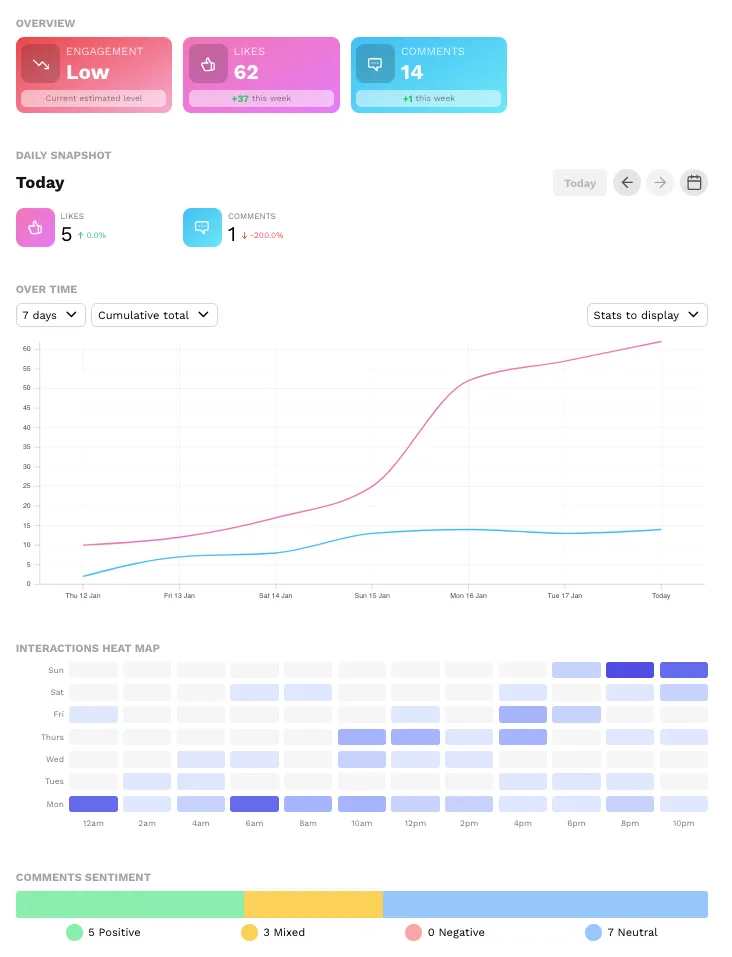Click the '+37 this week' likes badge
Viewport: 732px width, 957px height.
click(261, 99)
